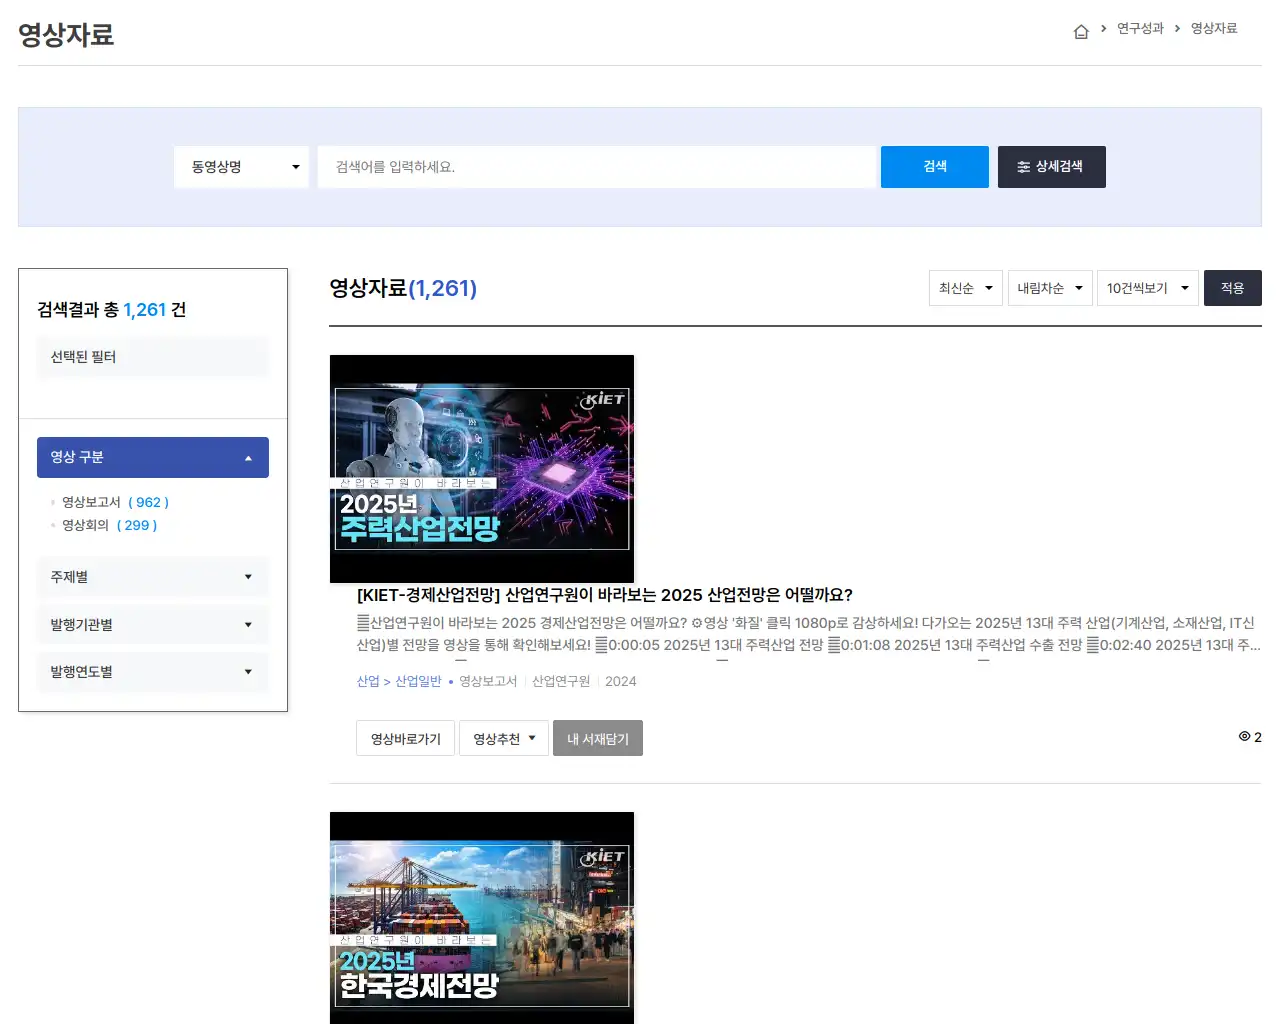Click the 영상자료 breadcrumb item
This screenshot has height=1024, width=1280.
tap(1213, 29)
